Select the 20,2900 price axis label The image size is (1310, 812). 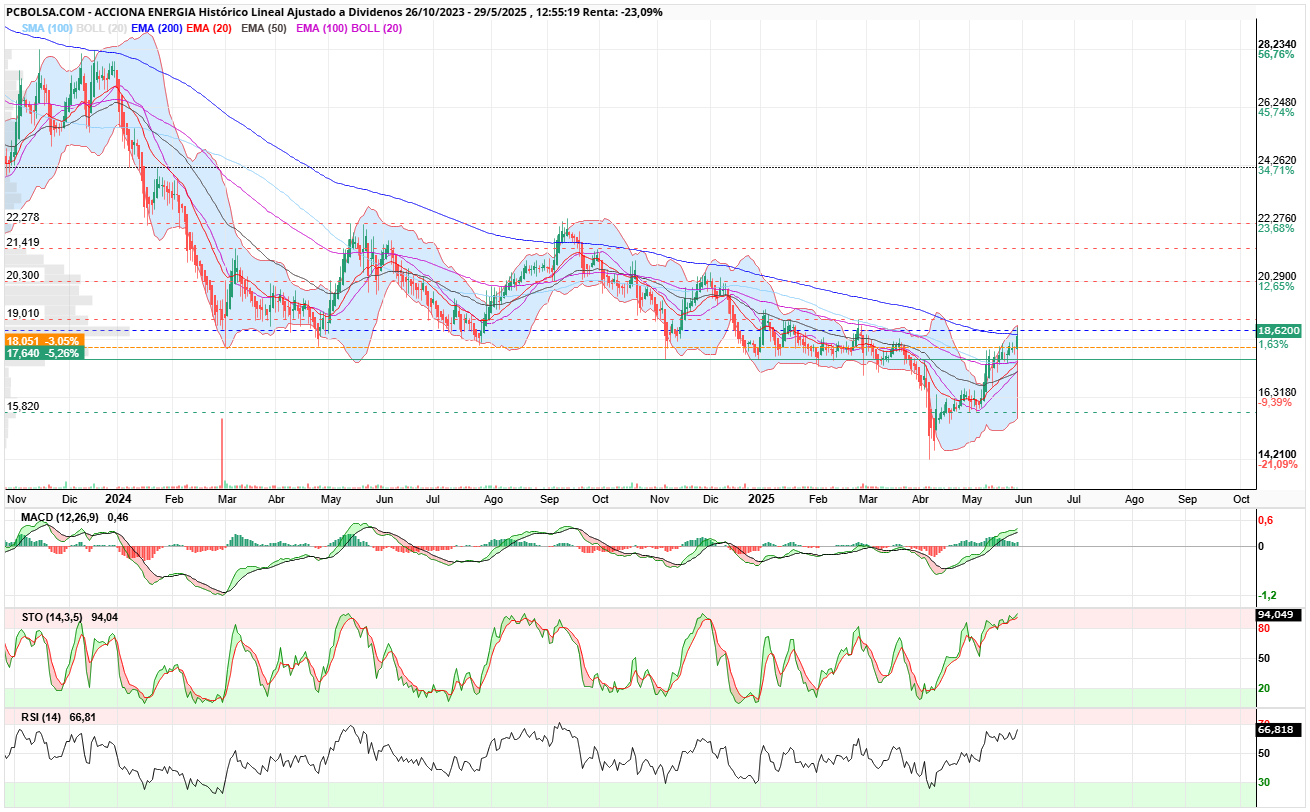tap(1277, 276)
